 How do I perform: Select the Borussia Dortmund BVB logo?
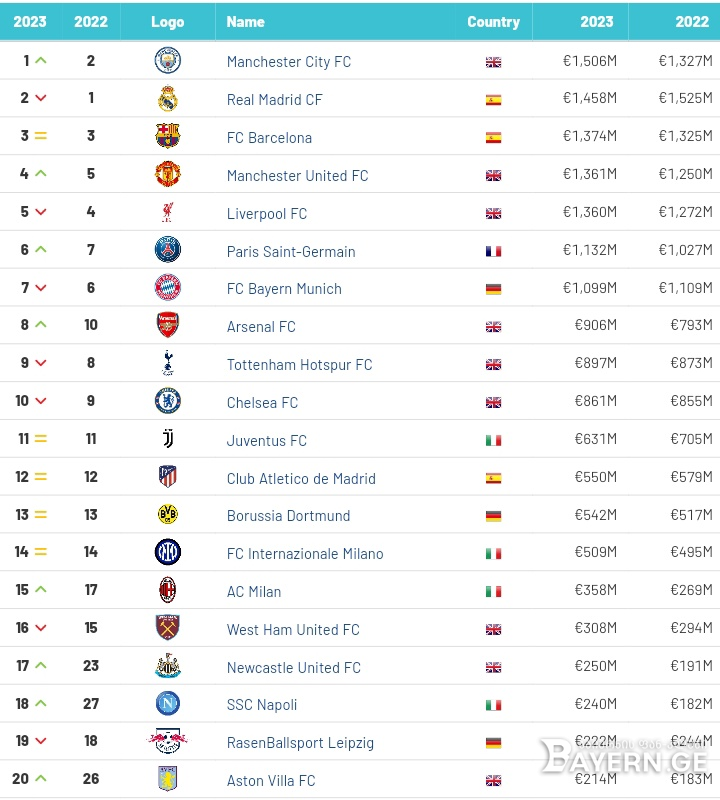tap(167, 514)
